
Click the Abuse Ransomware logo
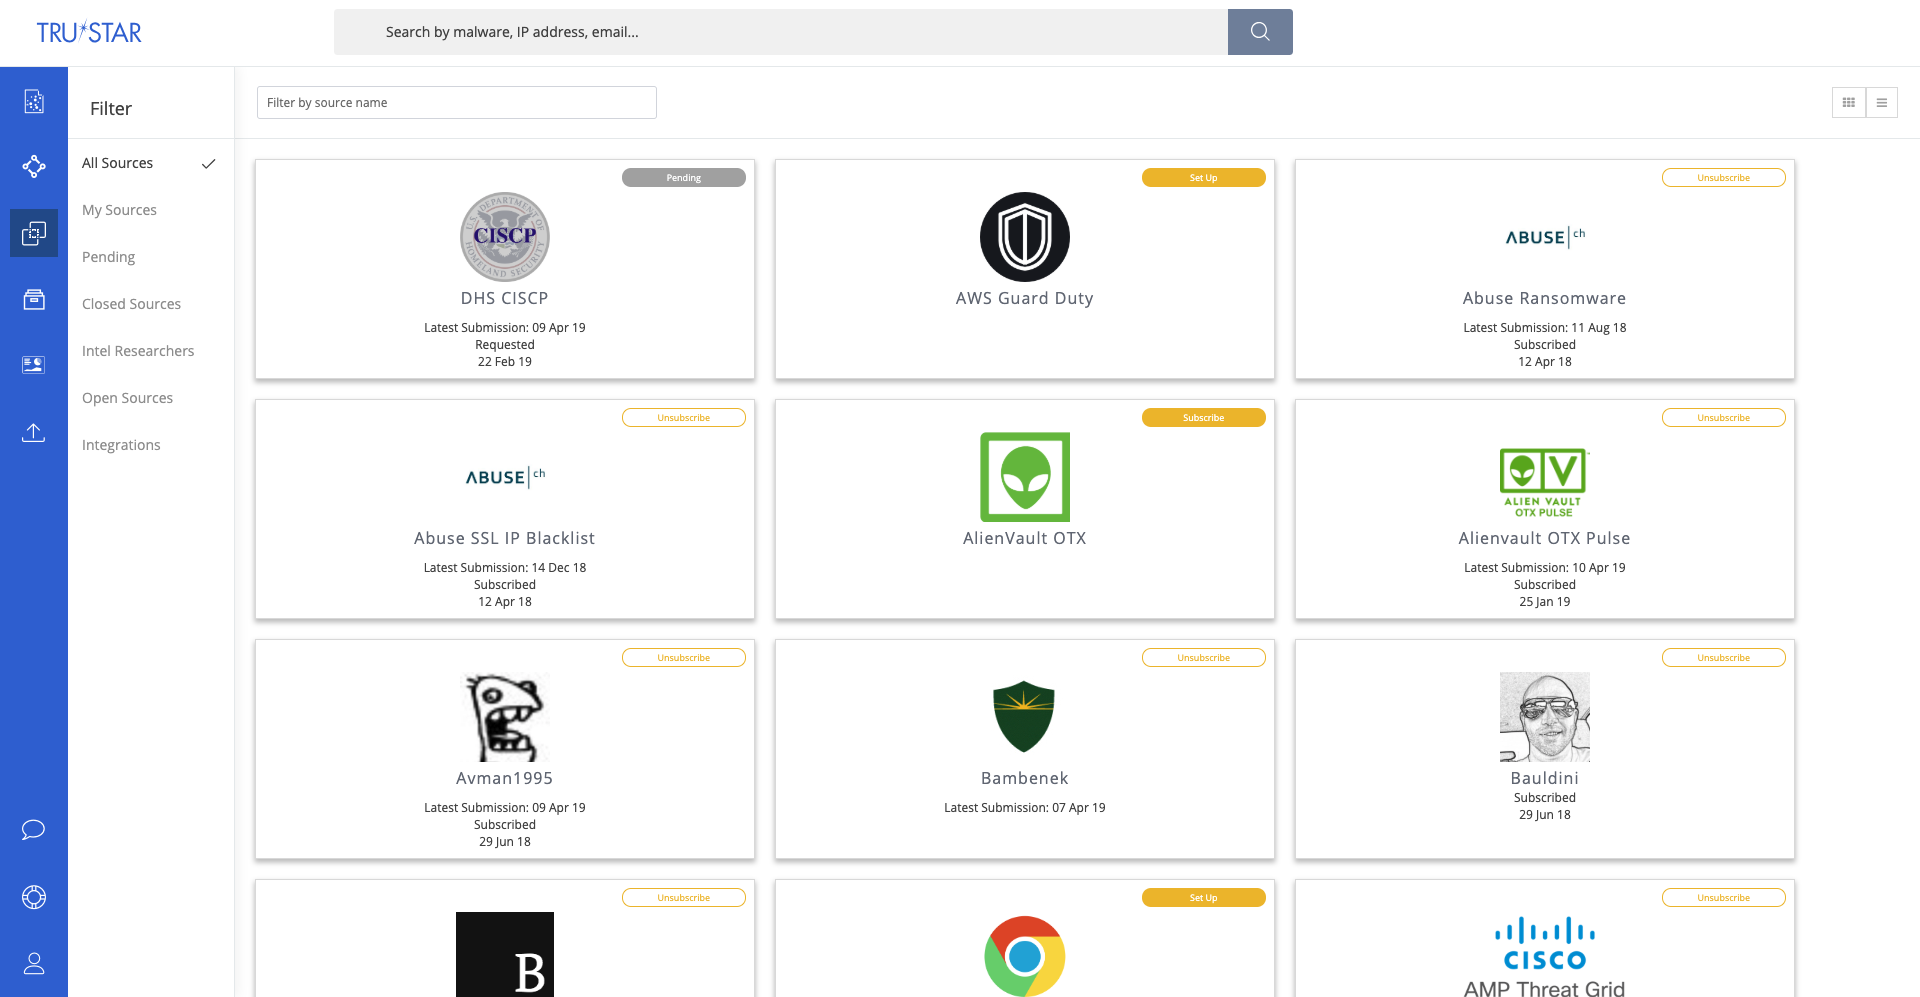[x=1545, y=237]
